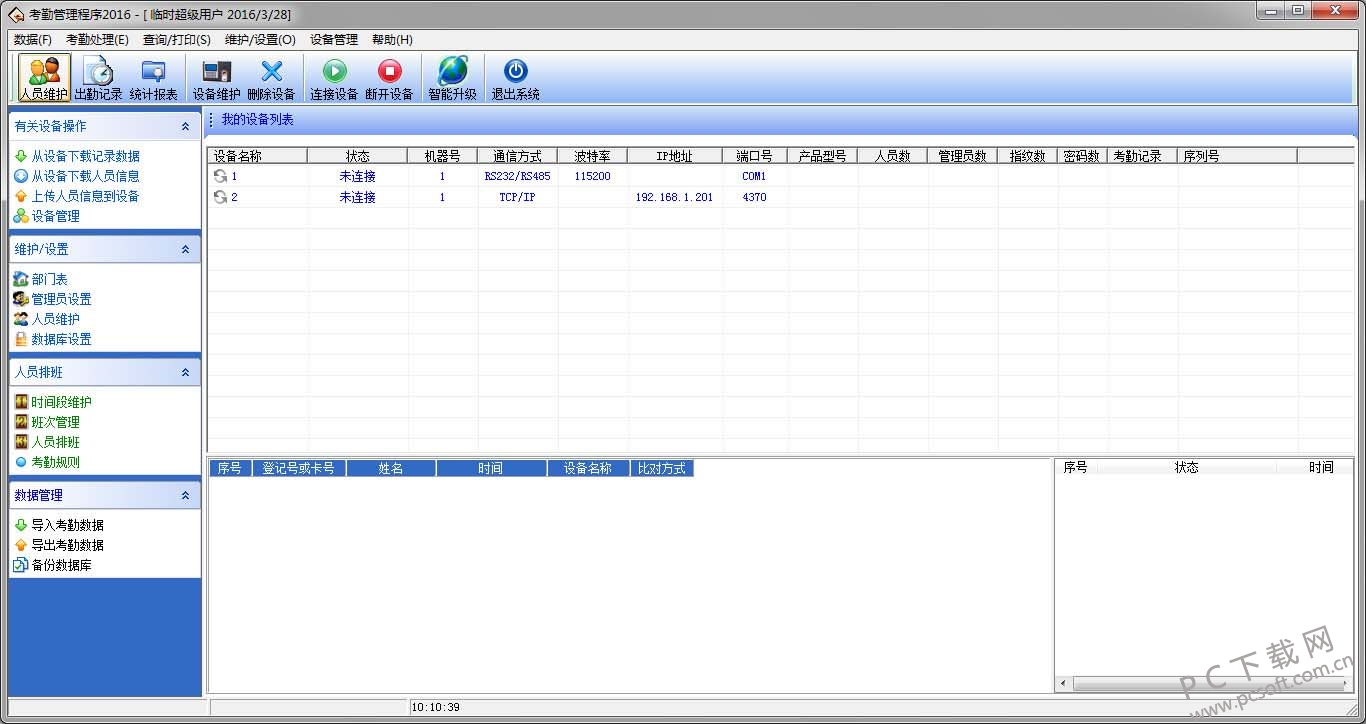1366x724 pixels.
Task: Click 断开设备 red stop icon
Action: pos(389,71)
